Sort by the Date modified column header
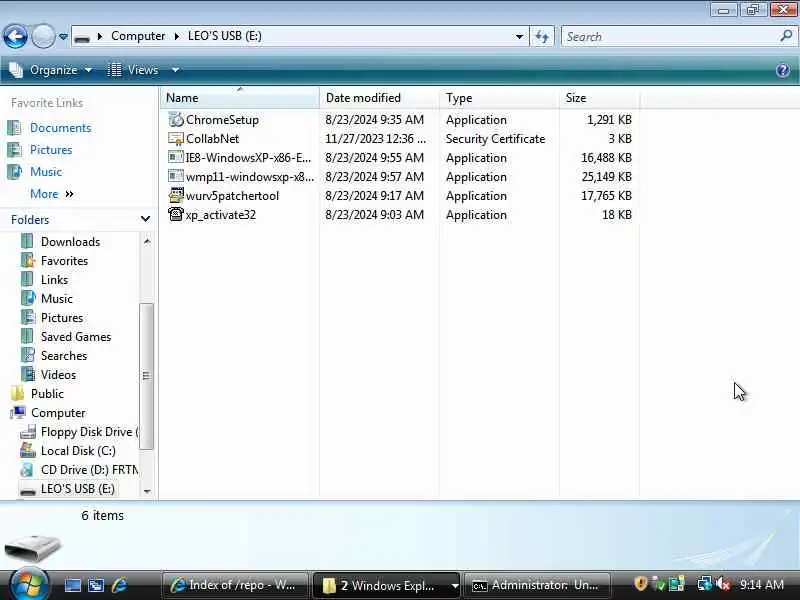This screenshot has width=800, height=600. pyautogui.click(x=379, y=97)
